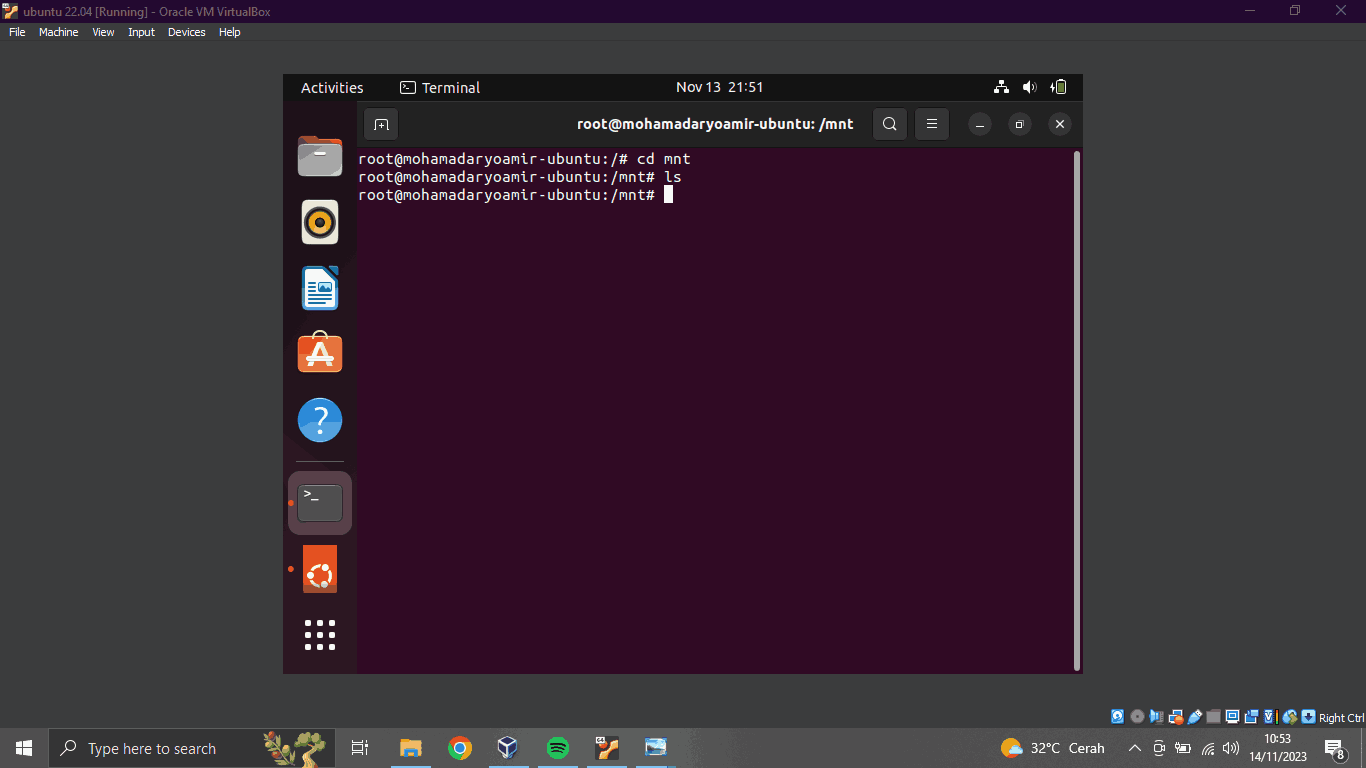Click the network adapter indicator in VirtualBox
This screenshot has height=768, width=1366.
[x=1175, y=717]
